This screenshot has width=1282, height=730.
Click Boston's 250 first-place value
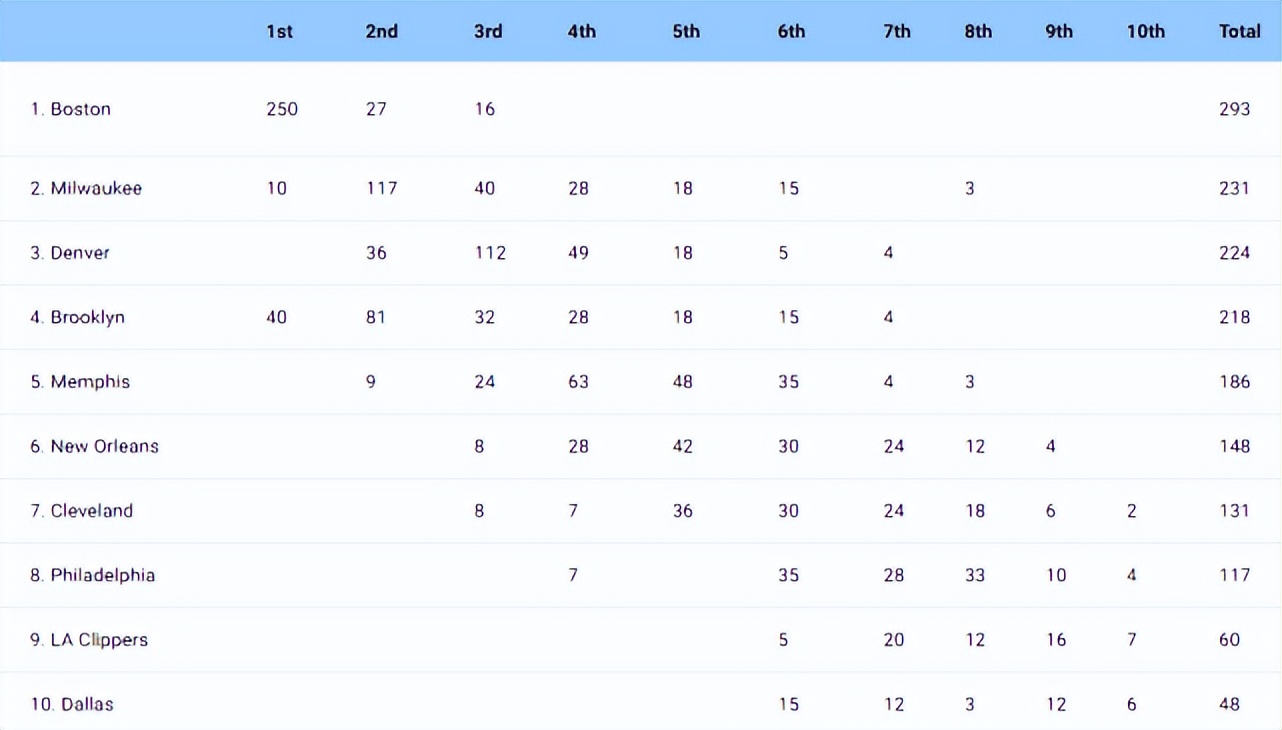(282, 109)
